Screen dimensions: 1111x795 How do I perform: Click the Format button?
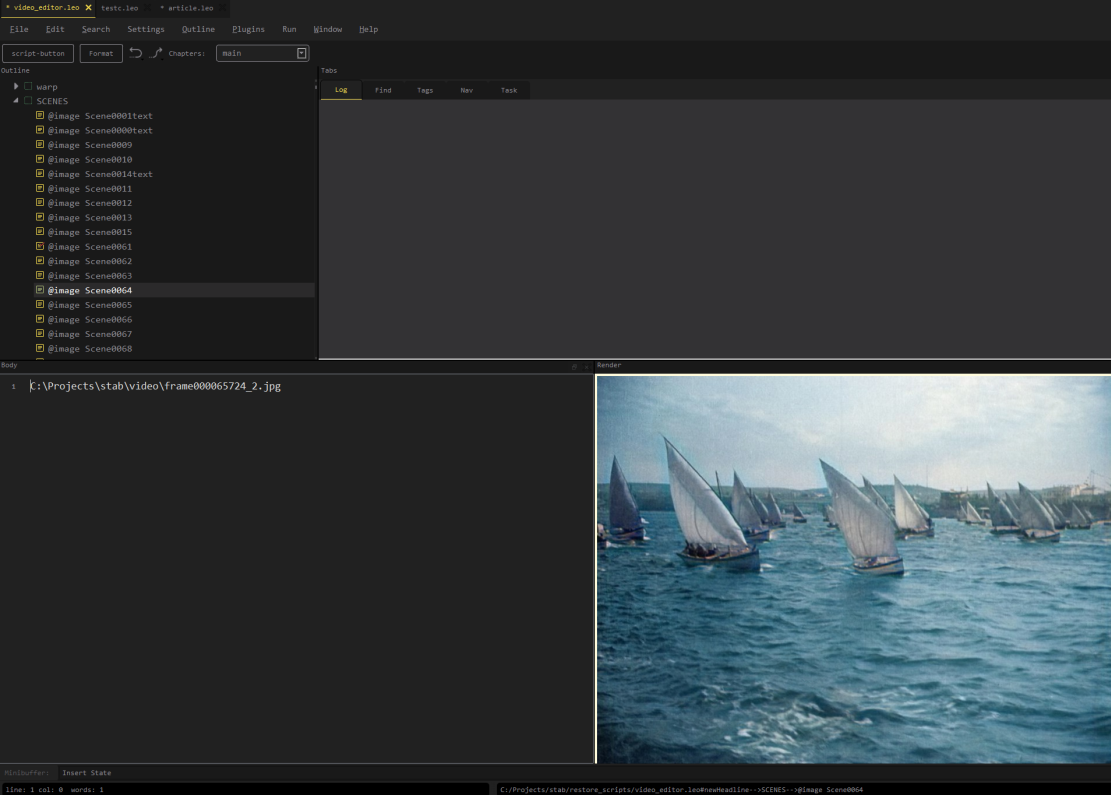tap(101, 53)
